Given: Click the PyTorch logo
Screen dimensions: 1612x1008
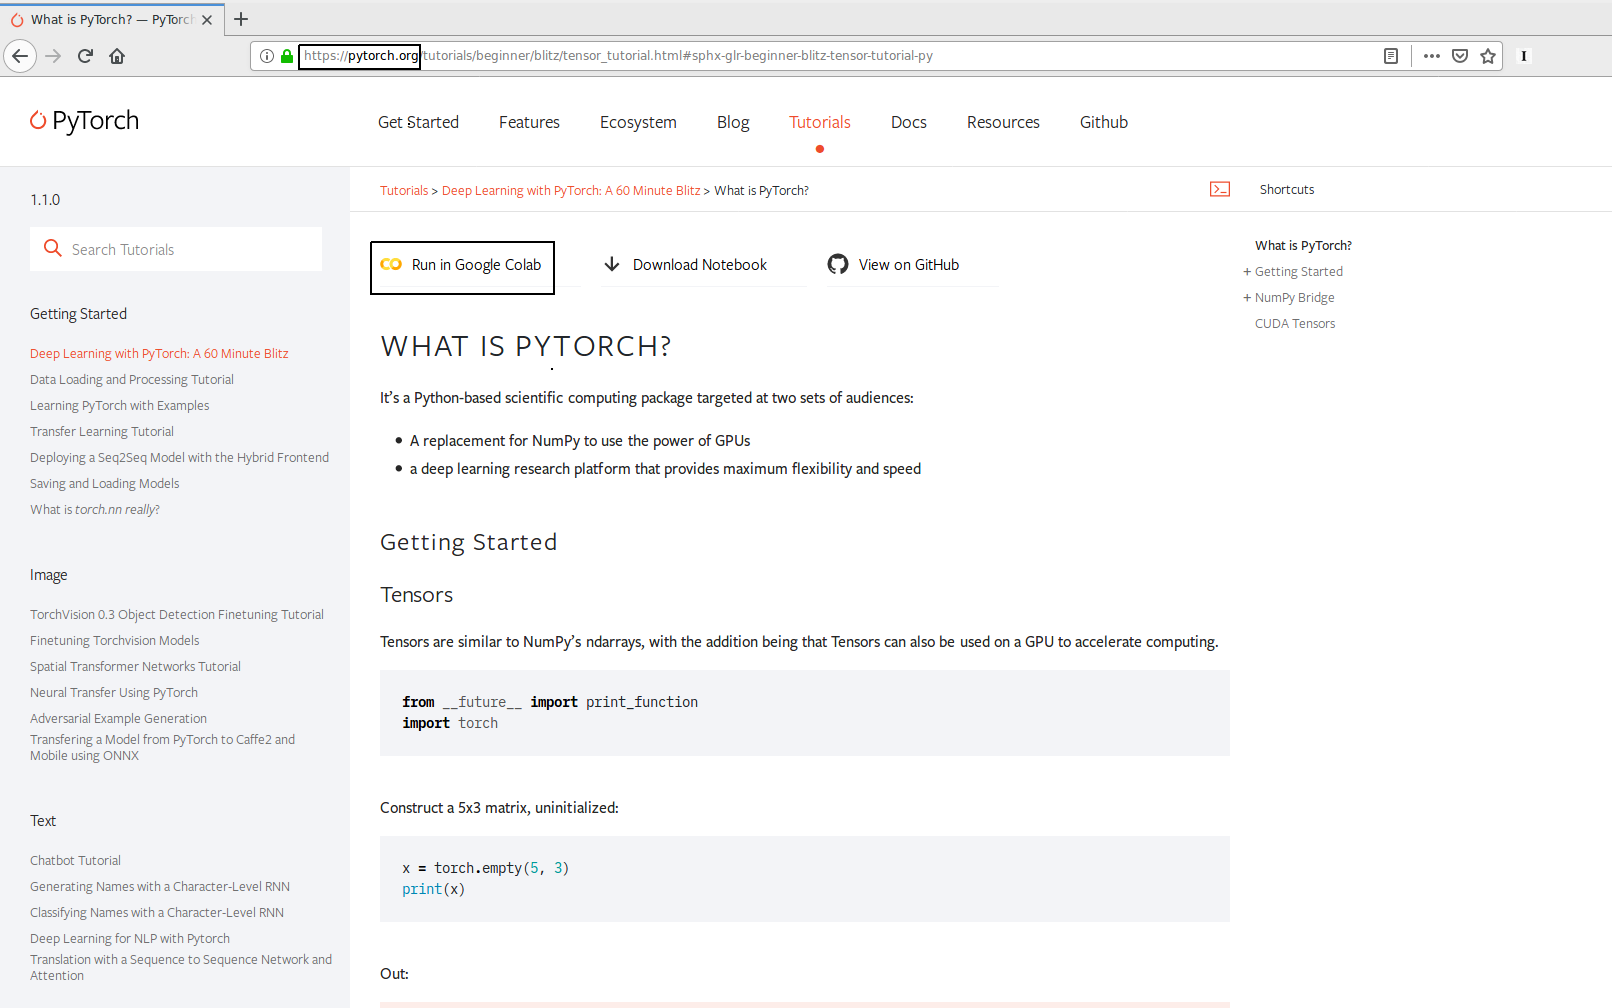Looking at the screenshot, I should [x=85, y=121].
